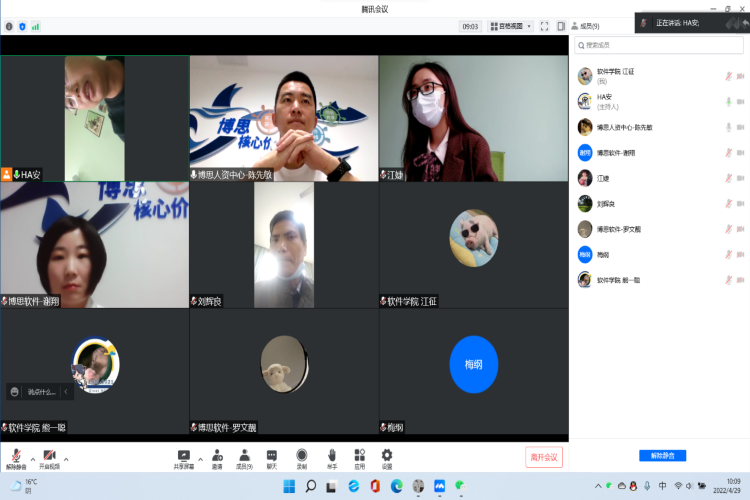Open Office icon on taskbar
Viewport: 750px width, 500px height.
pyautogui.click(x=375, y=487)
